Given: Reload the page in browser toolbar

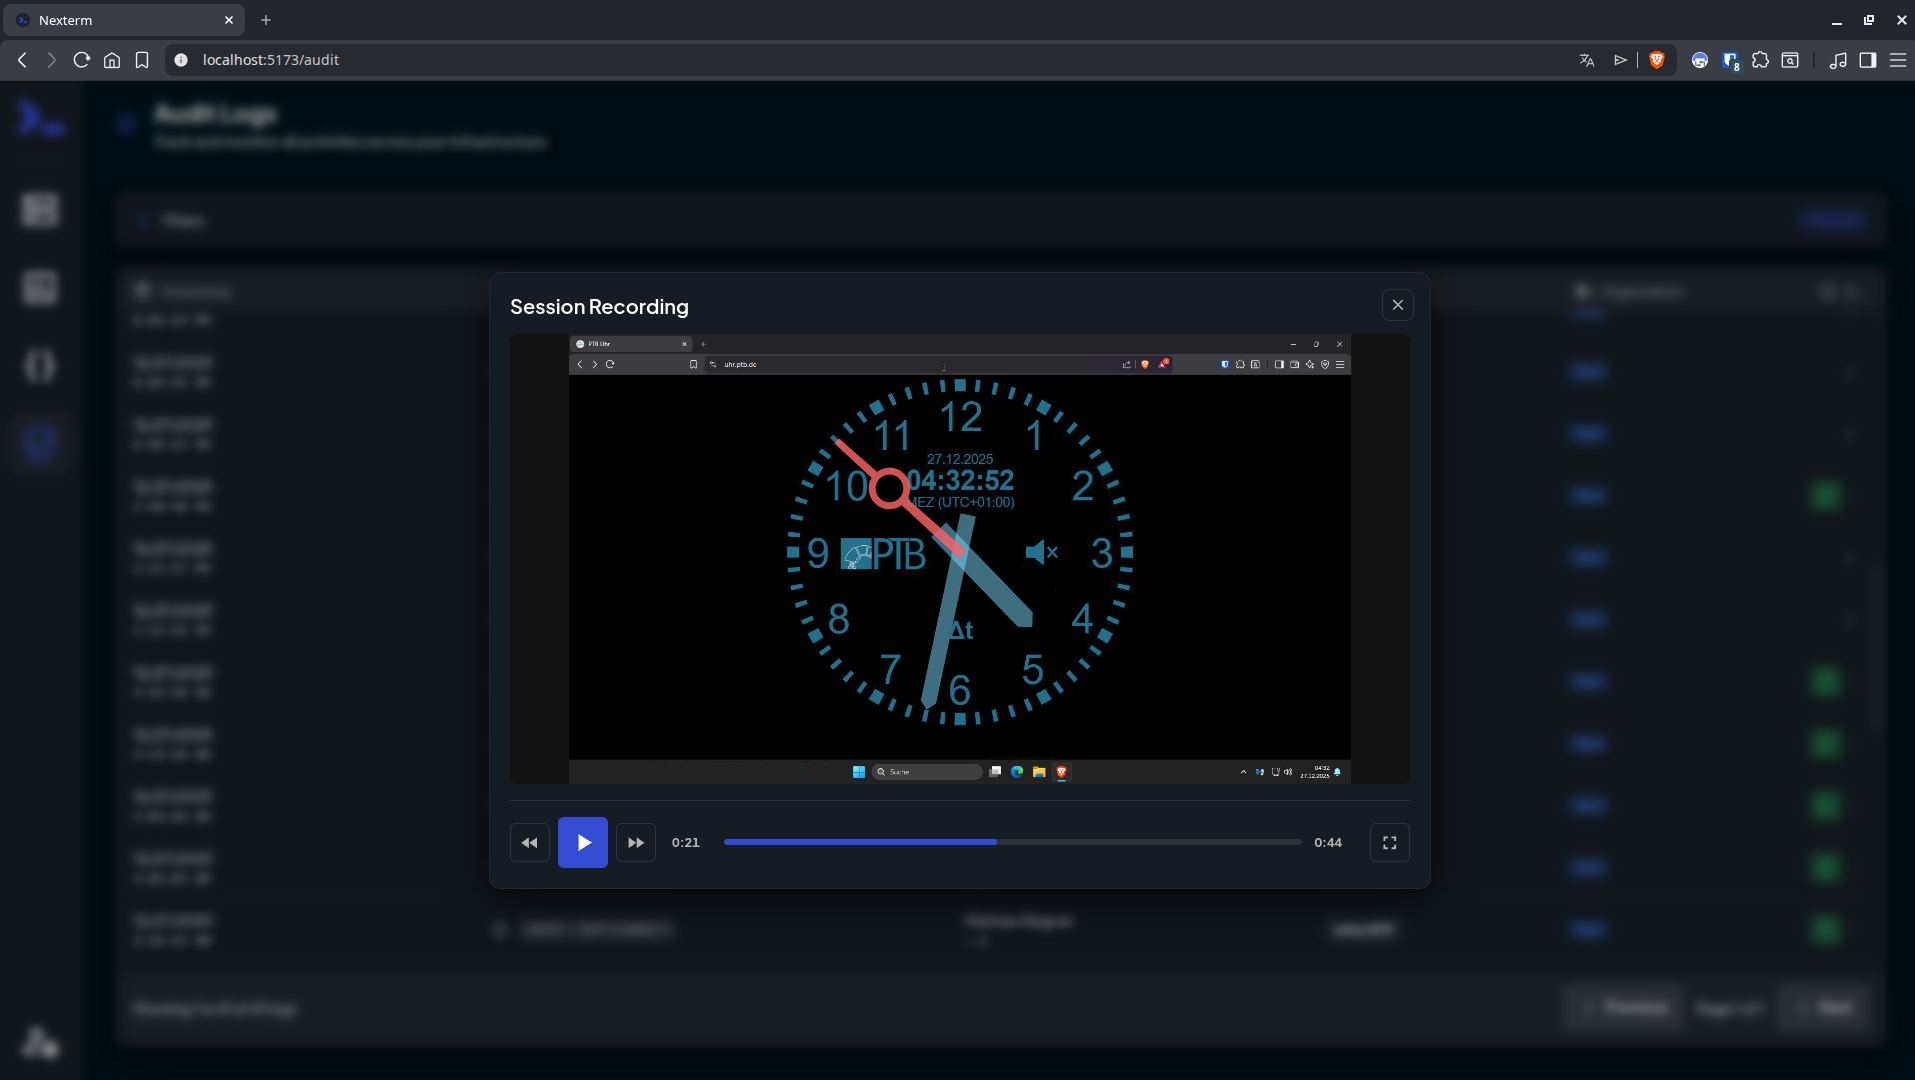Looking at the screenshot, I should (x=82, y=60).
